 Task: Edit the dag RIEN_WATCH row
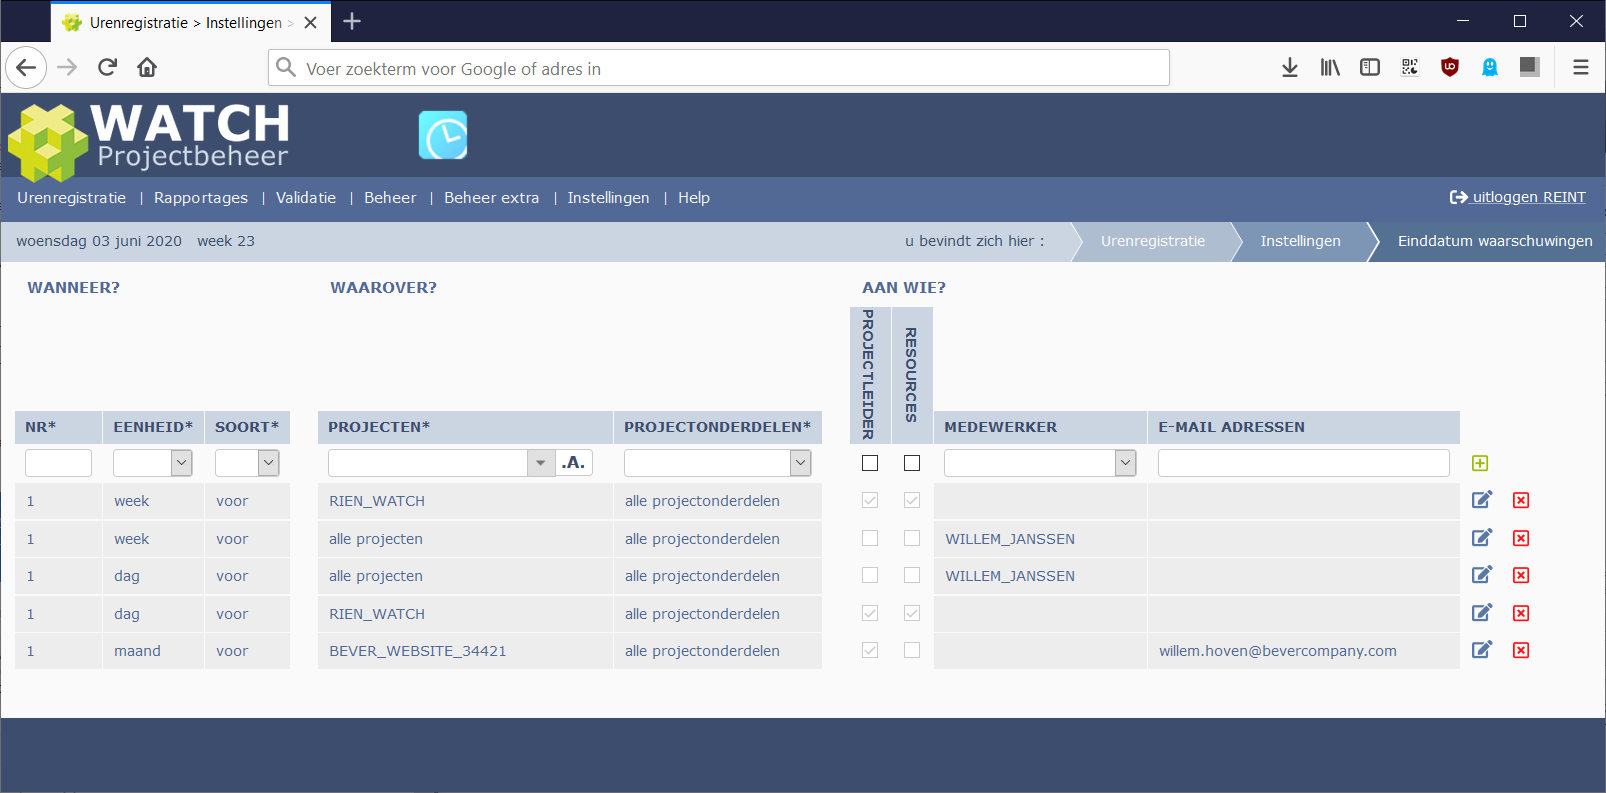pyautogui.click(x=1482, y=613)
